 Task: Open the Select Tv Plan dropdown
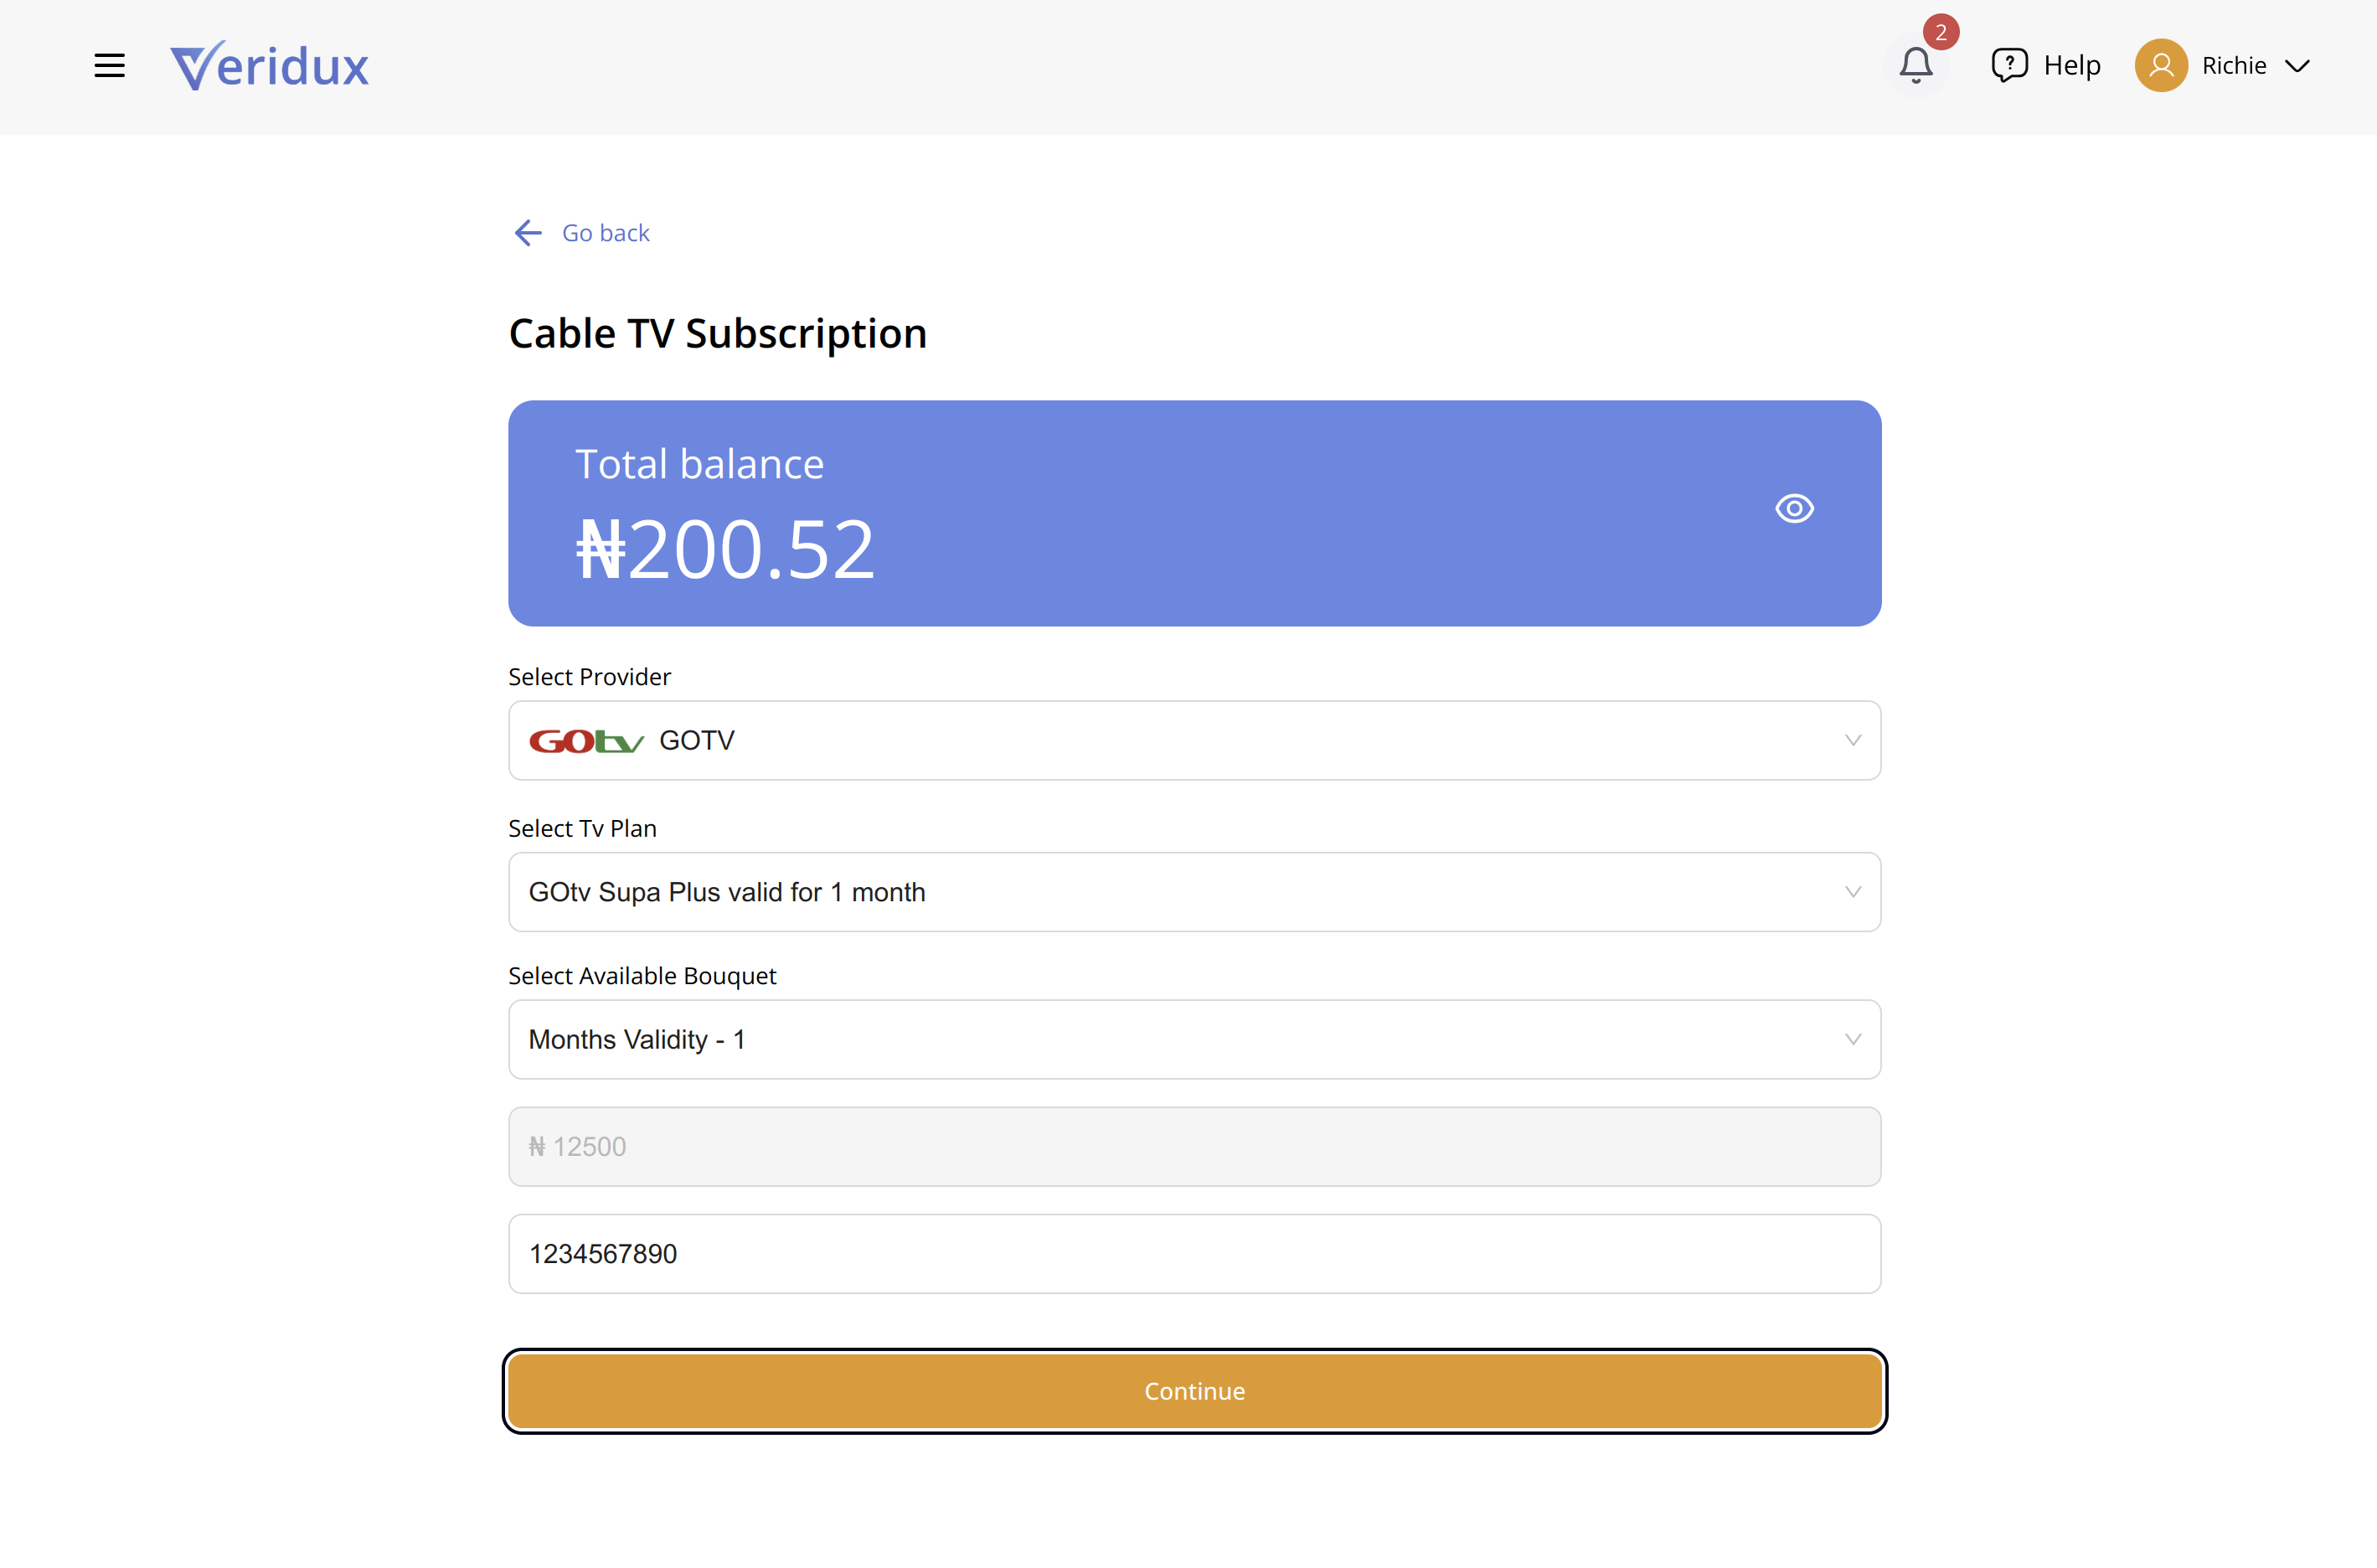tap(1194, 892)
